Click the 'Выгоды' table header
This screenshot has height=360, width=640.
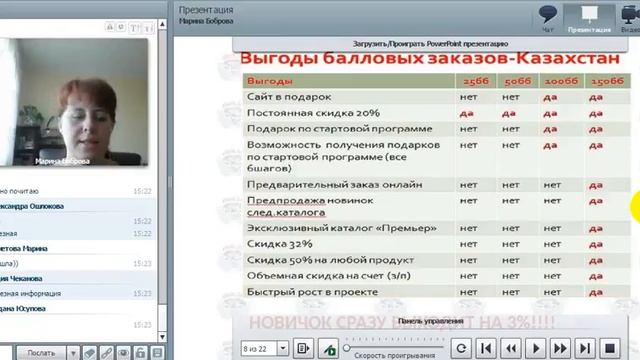click(269, 81)
